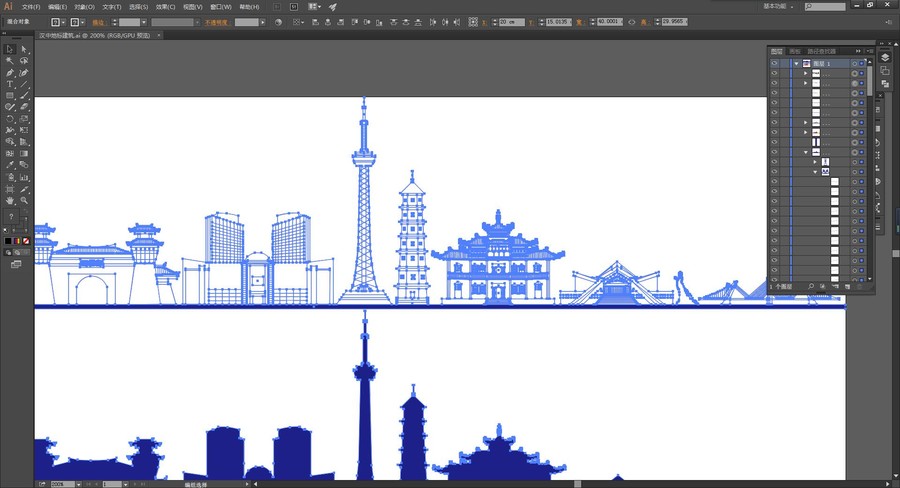Image resolution: width=900 pixels, height=488 pixels.
Task: Open the 基本功能 workspace switcher
Action: (x=779, y=6)
